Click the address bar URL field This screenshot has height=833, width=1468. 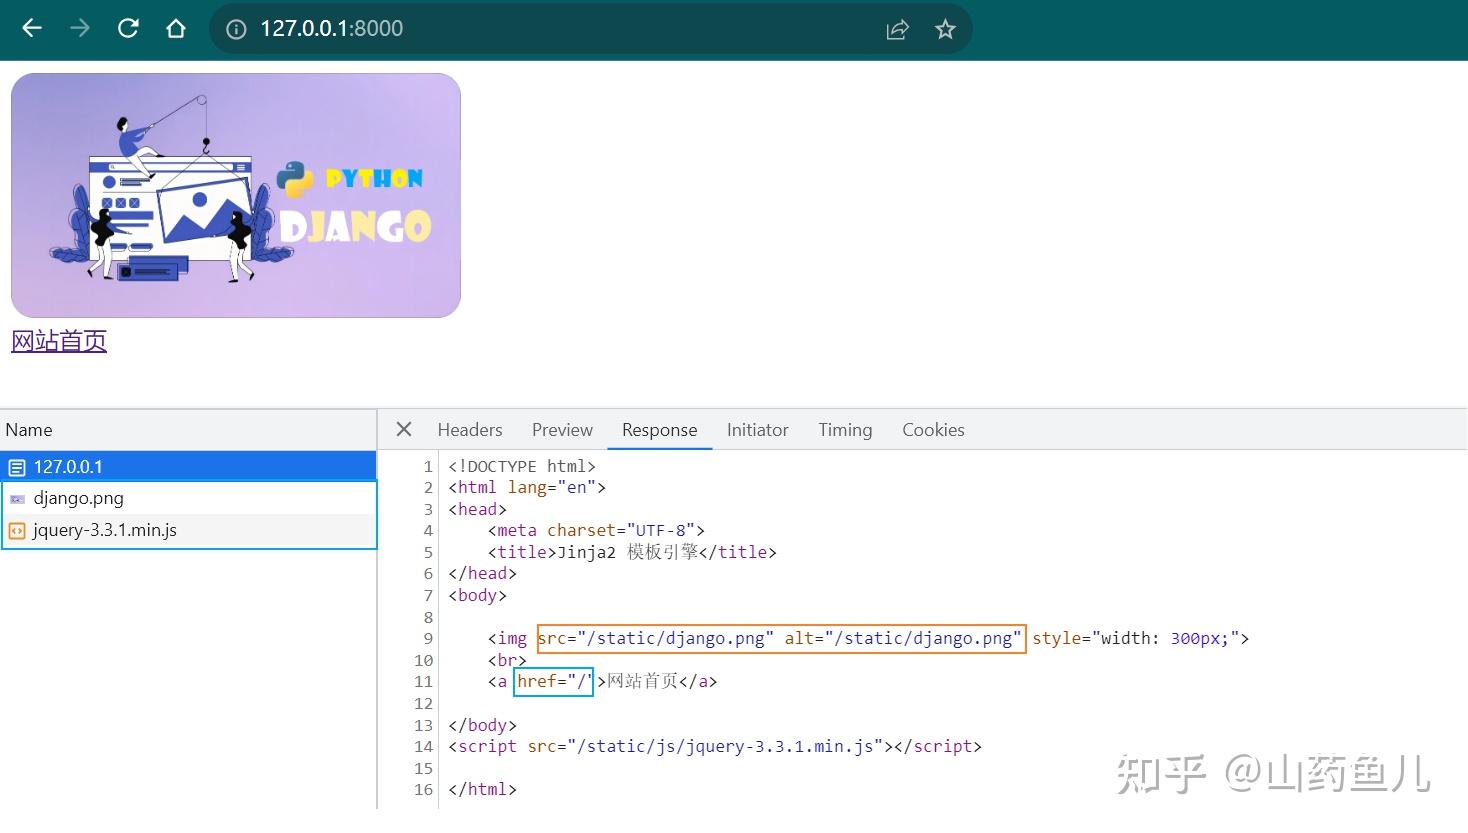pyautogui.click(x=560, y=29)
